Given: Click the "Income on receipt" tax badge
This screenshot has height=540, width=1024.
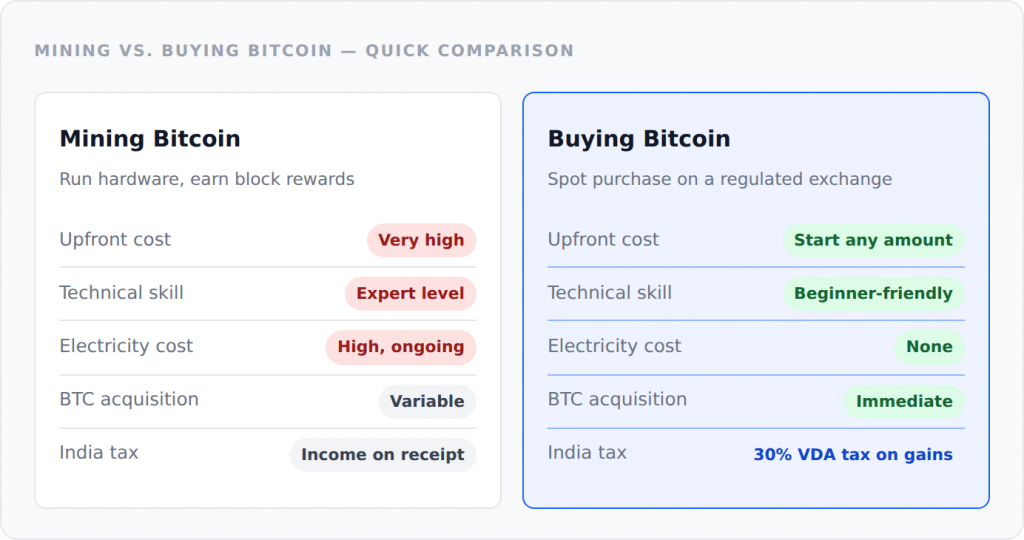Looking at the screenshot, I should pos(383,455).
